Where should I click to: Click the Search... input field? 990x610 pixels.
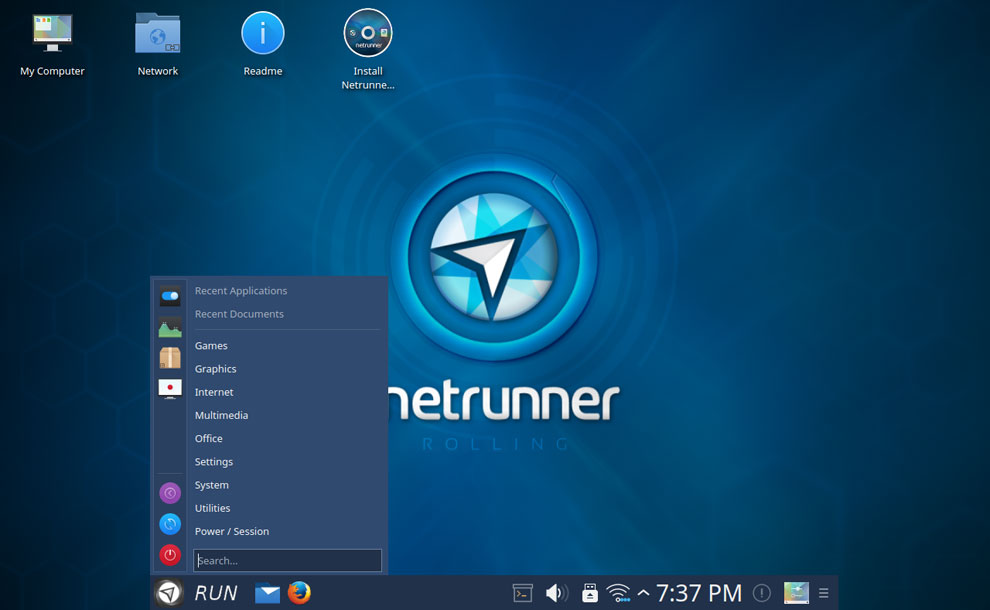click(287, 560)
